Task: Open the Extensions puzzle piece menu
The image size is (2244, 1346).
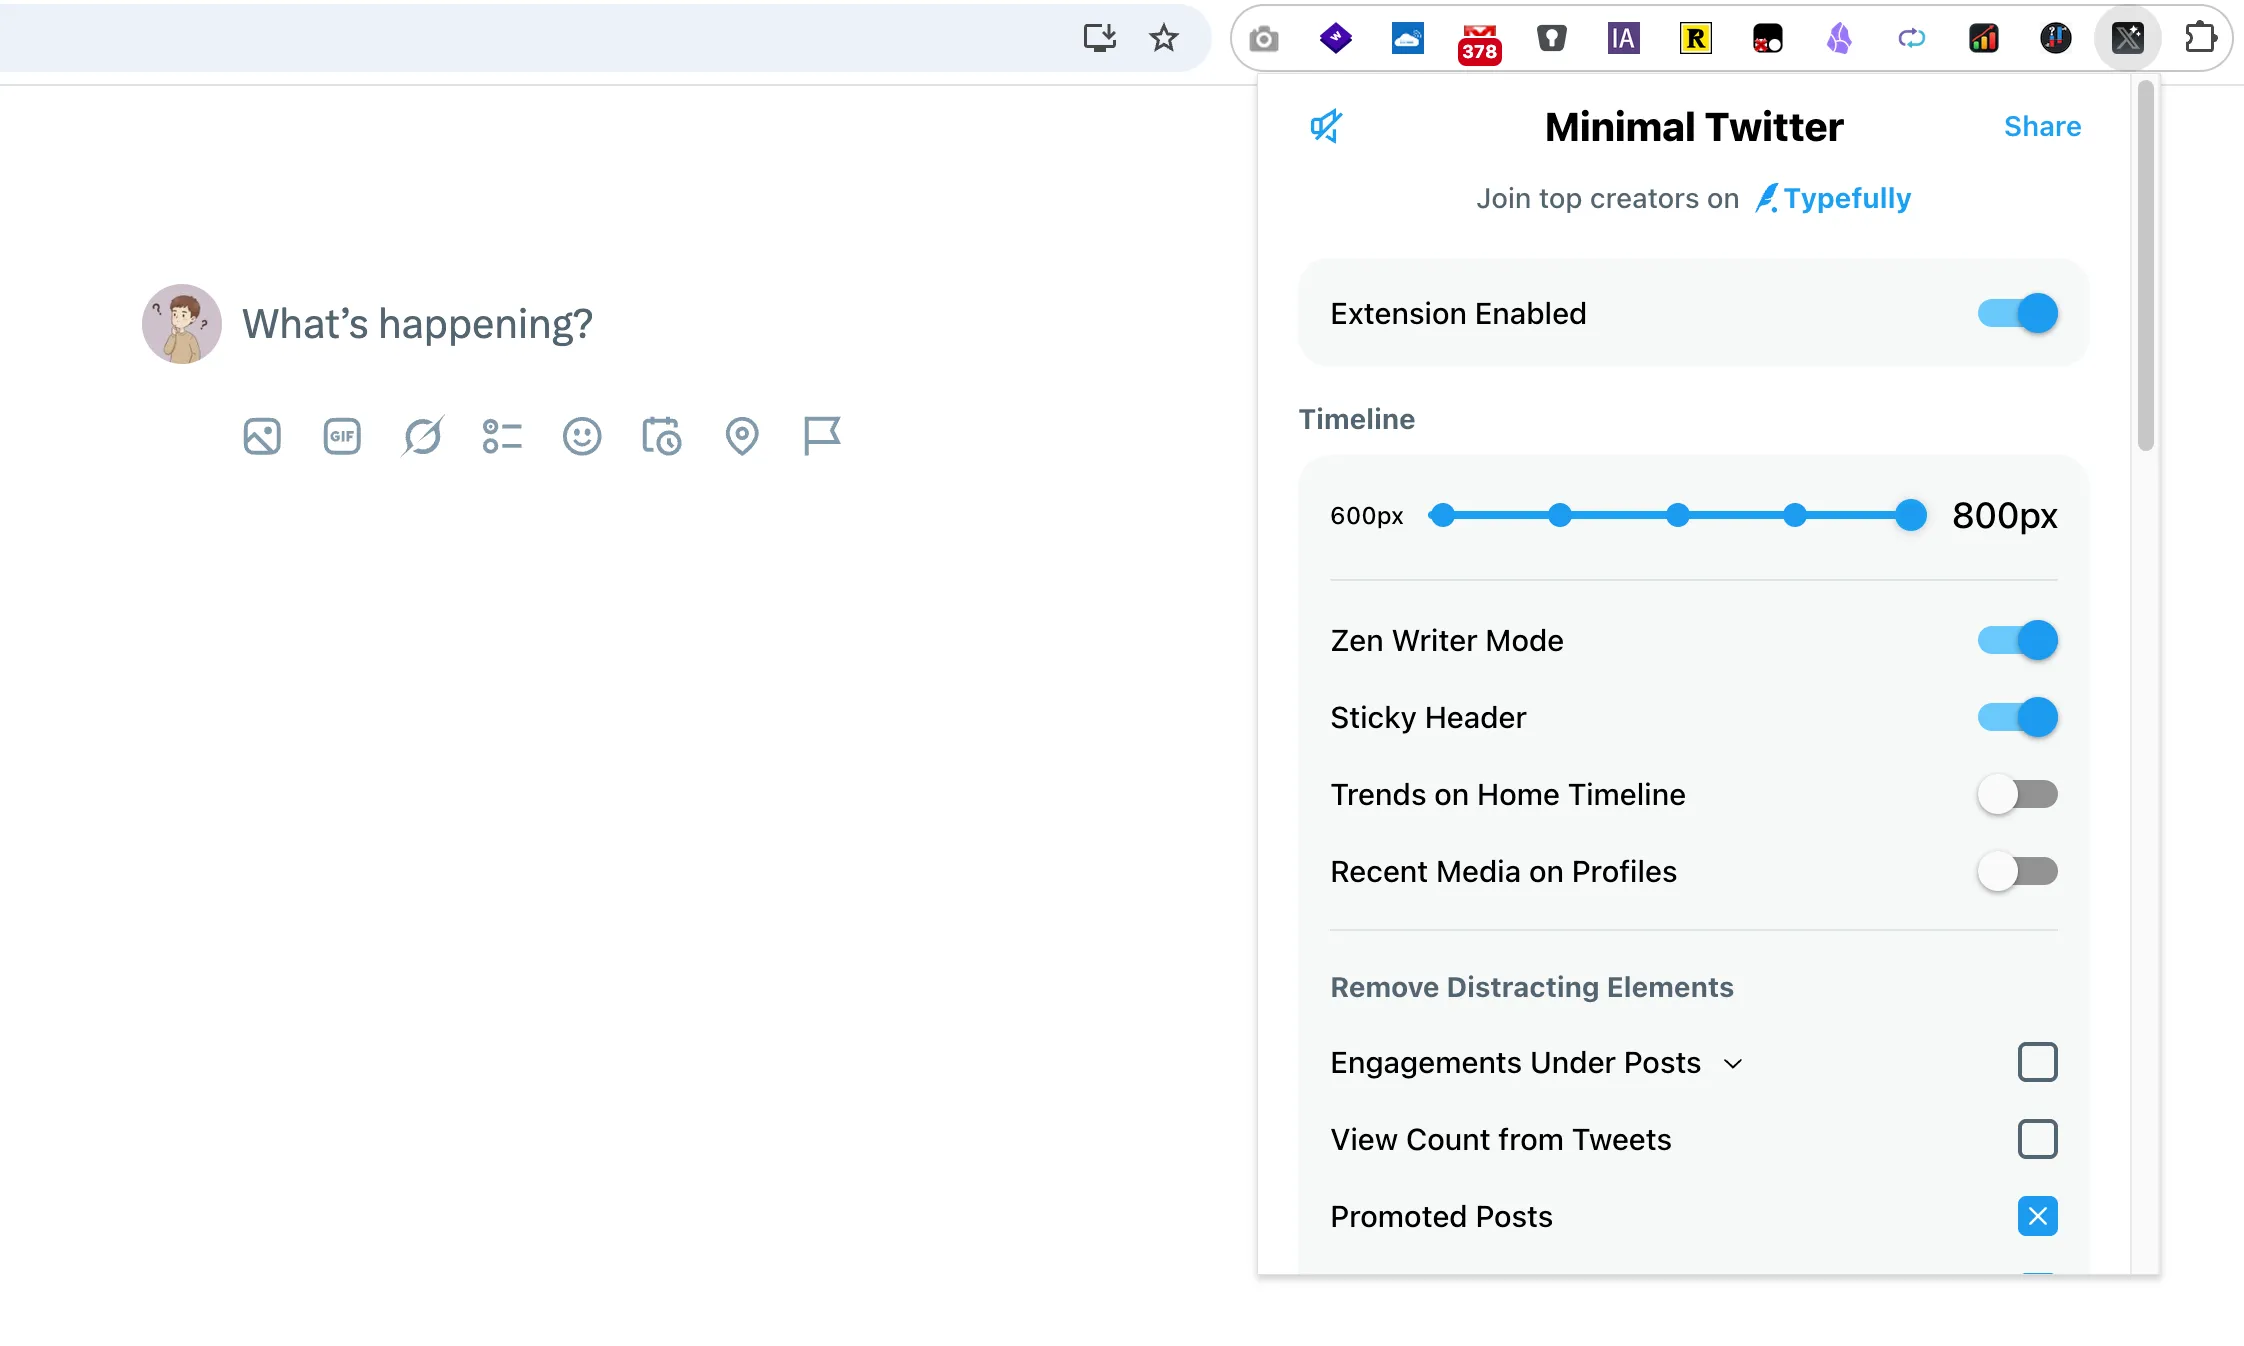Action: click(x=2201, y=39)
